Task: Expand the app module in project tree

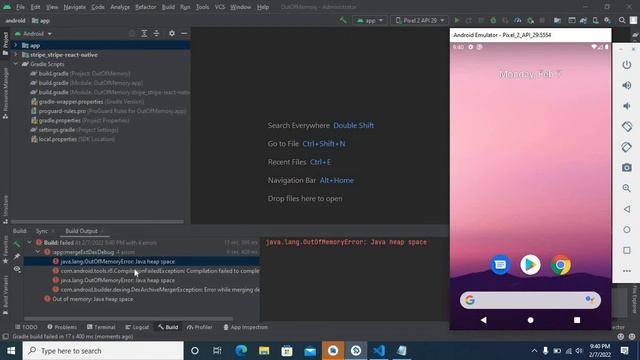Action: click(x=16, y=45)
